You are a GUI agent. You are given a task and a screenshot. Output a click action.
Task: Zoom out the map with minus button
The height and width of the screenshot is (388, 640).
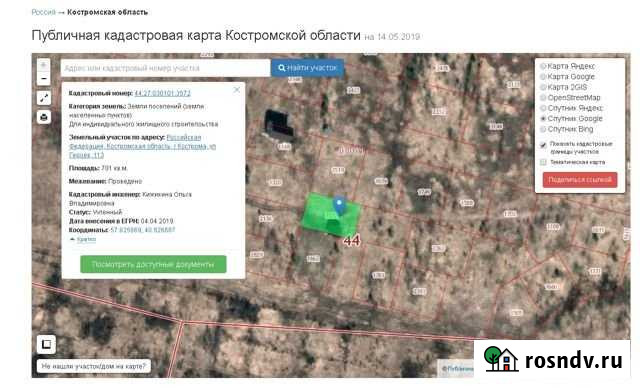[x=44, y=78]
